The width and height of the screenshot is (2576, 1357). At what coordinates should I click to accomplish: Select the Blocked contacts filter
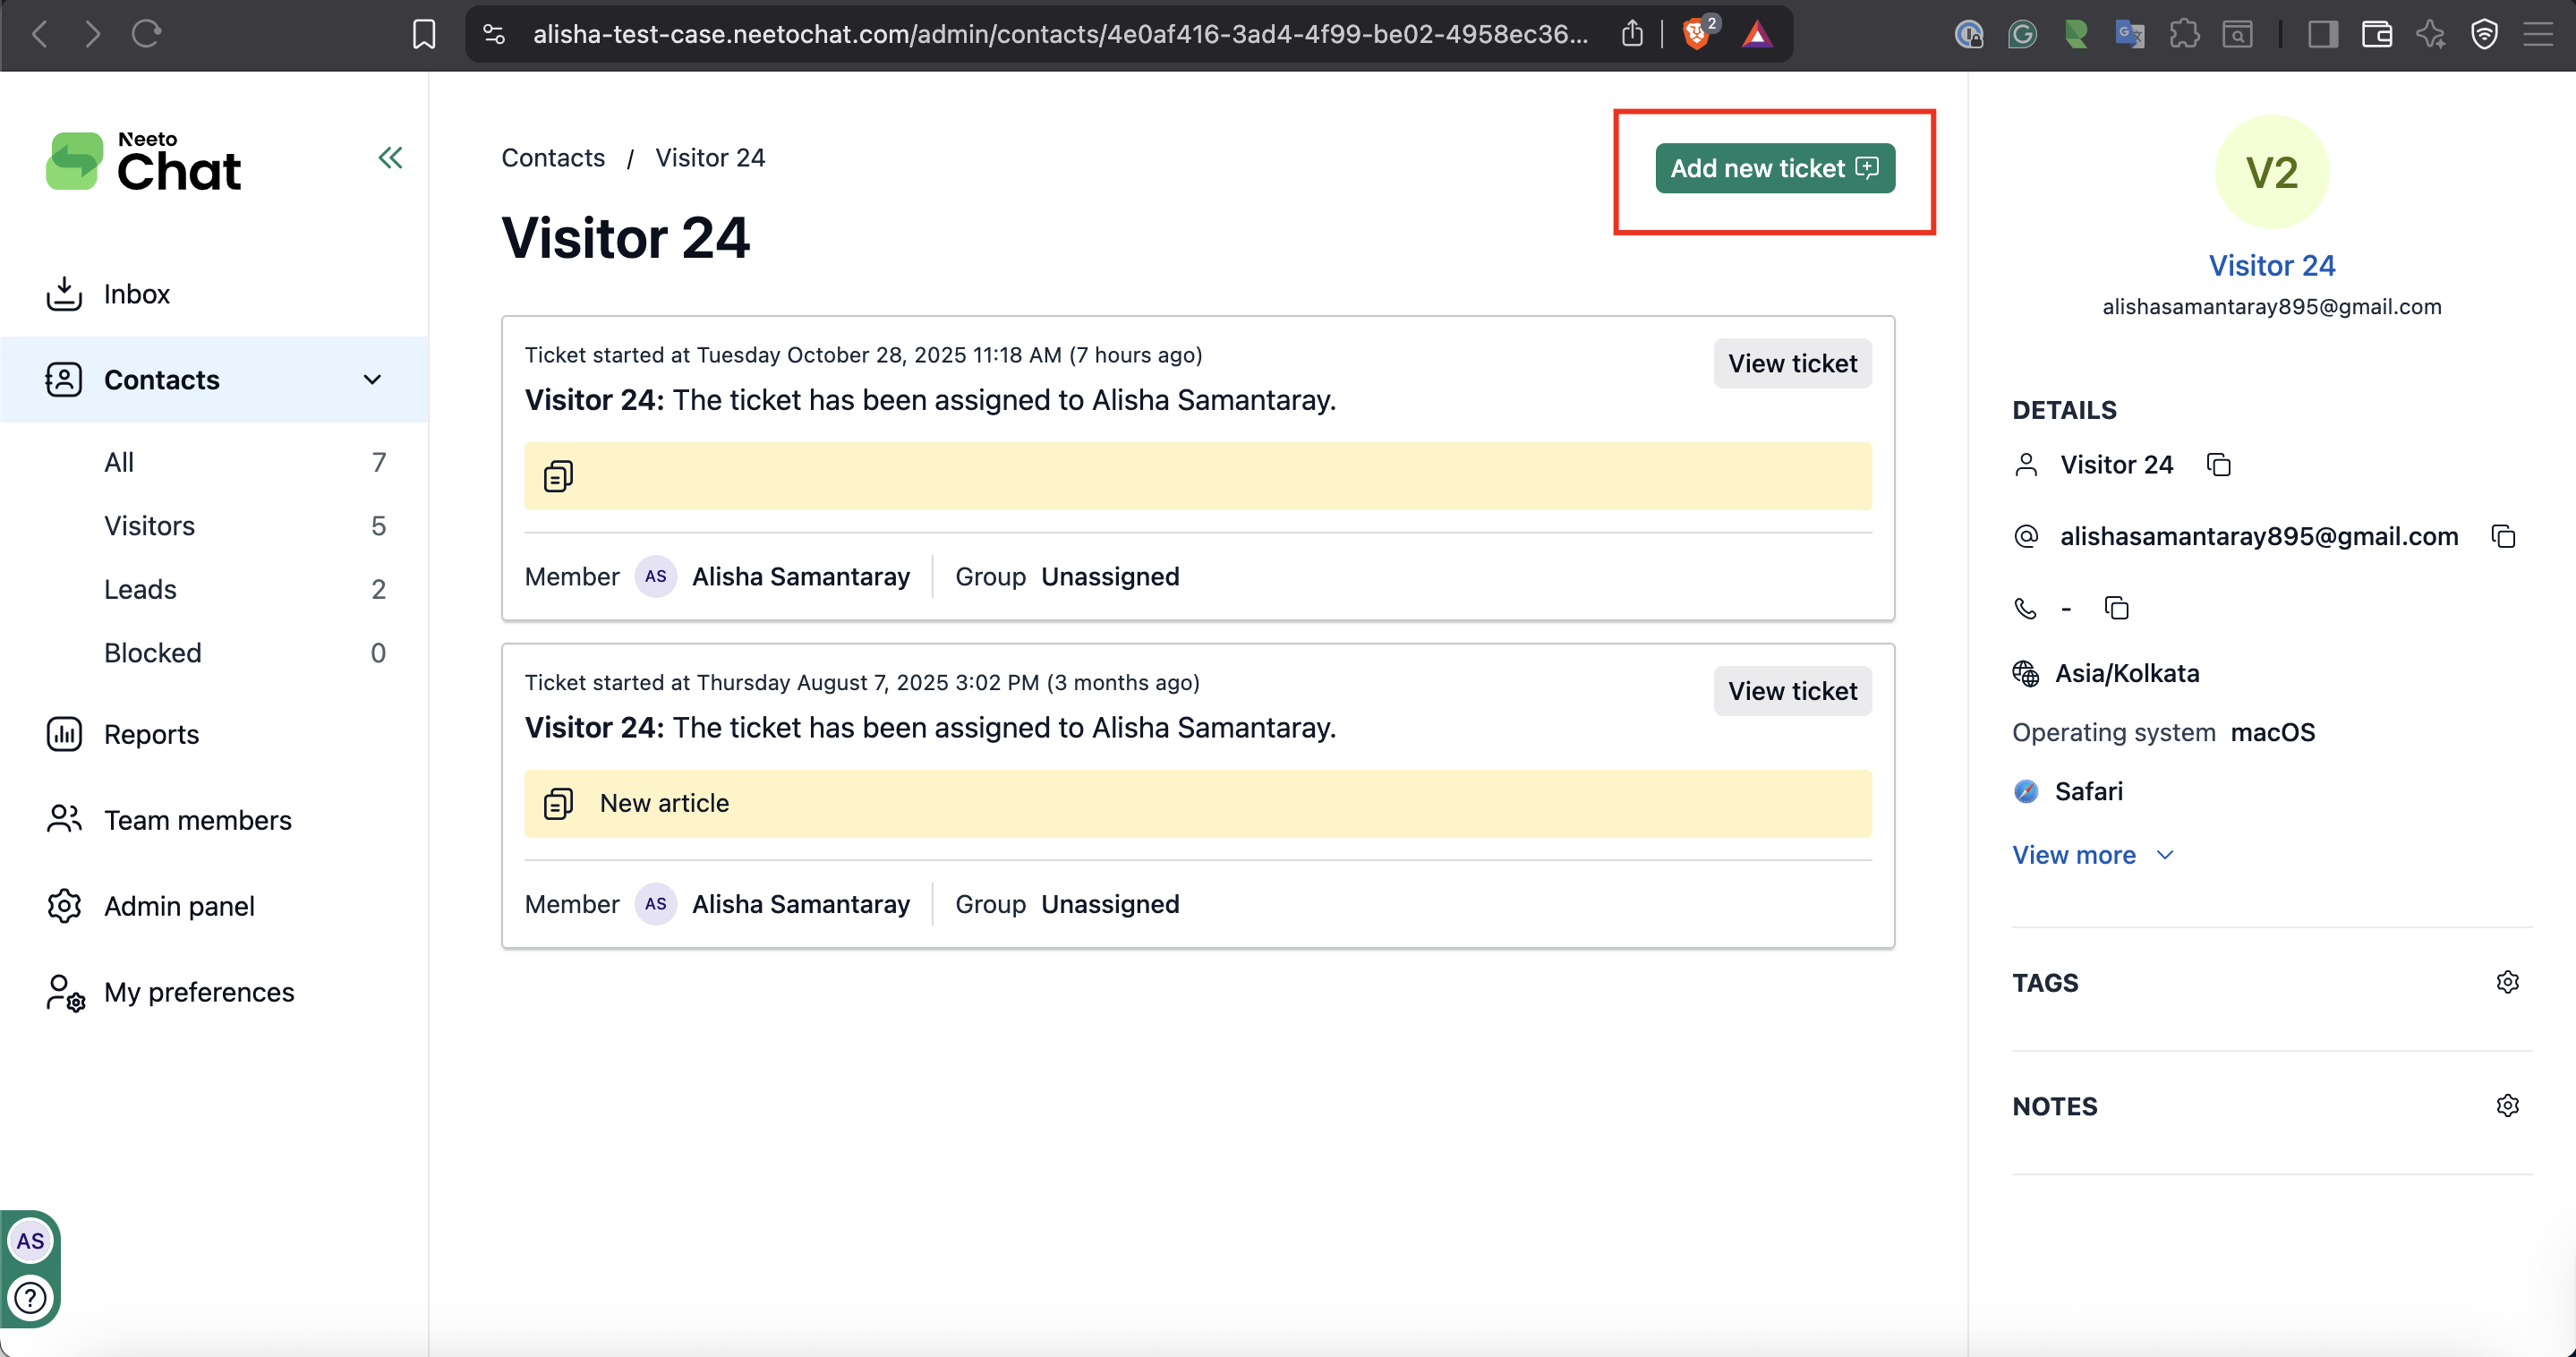click(x=152, y=652)
